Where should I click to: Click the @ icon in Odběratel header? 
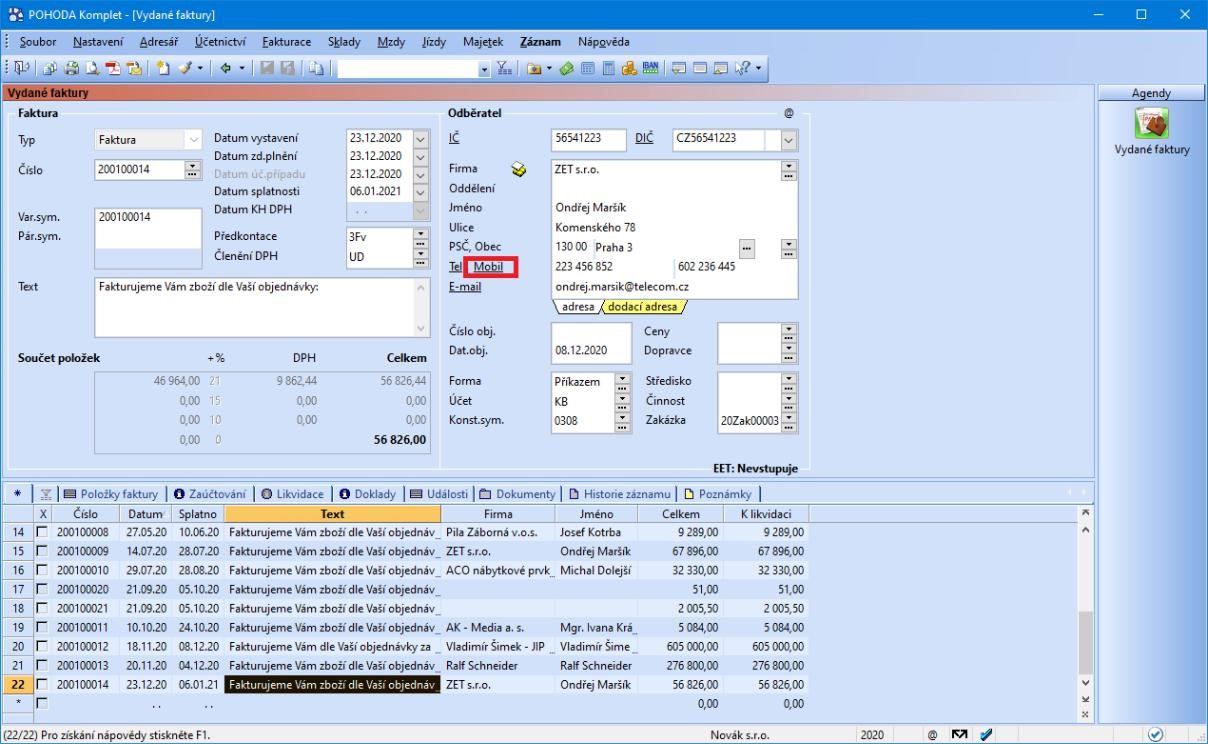tap(789, 114)
